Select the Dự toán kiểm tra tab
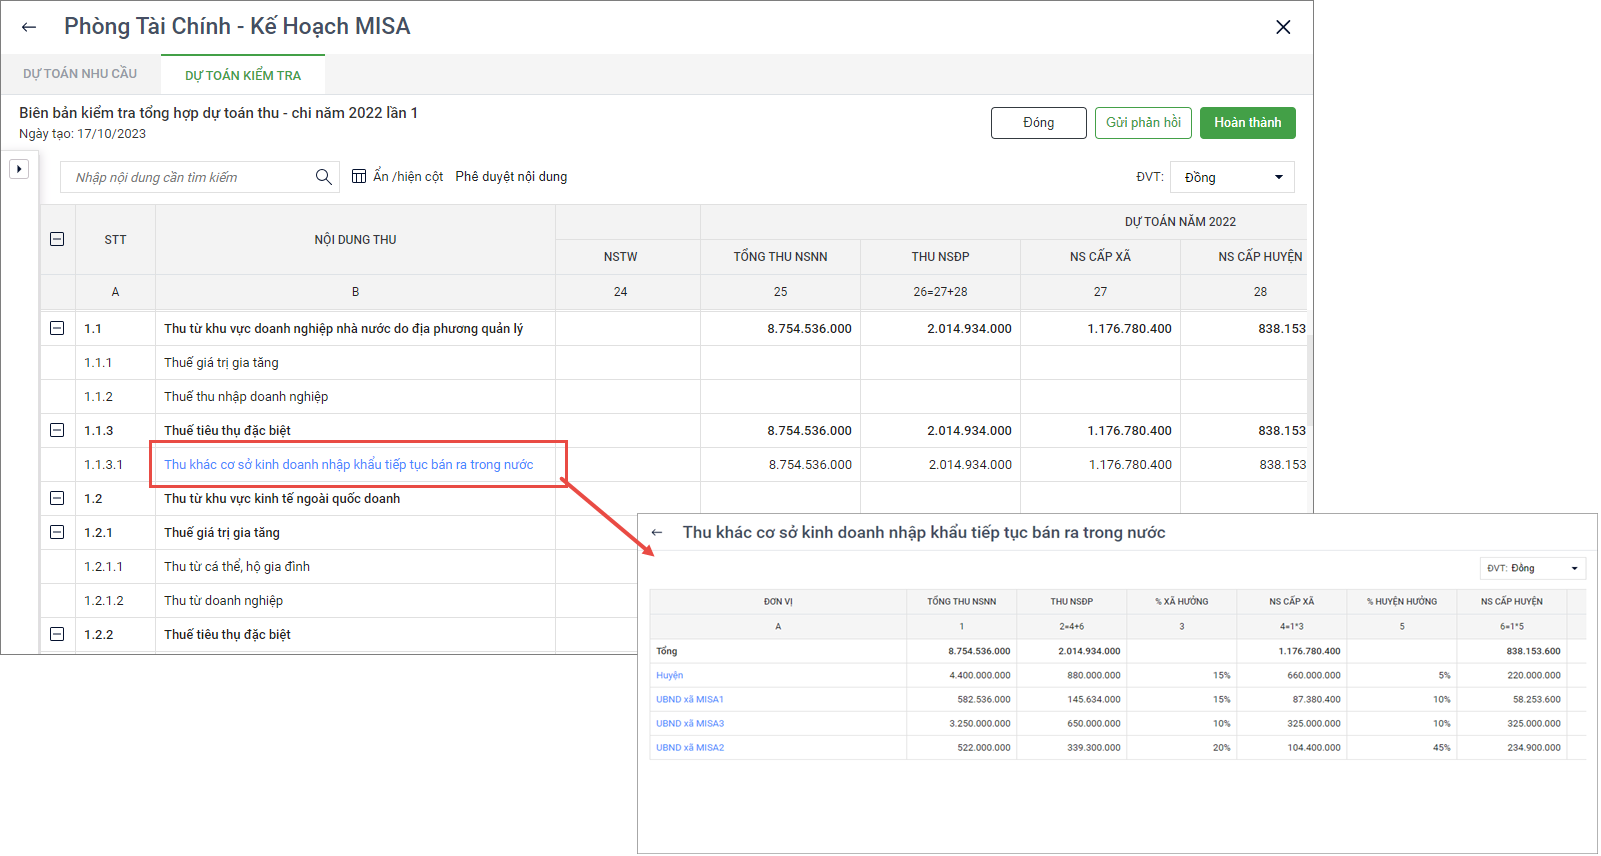 [x=243, y=75]
